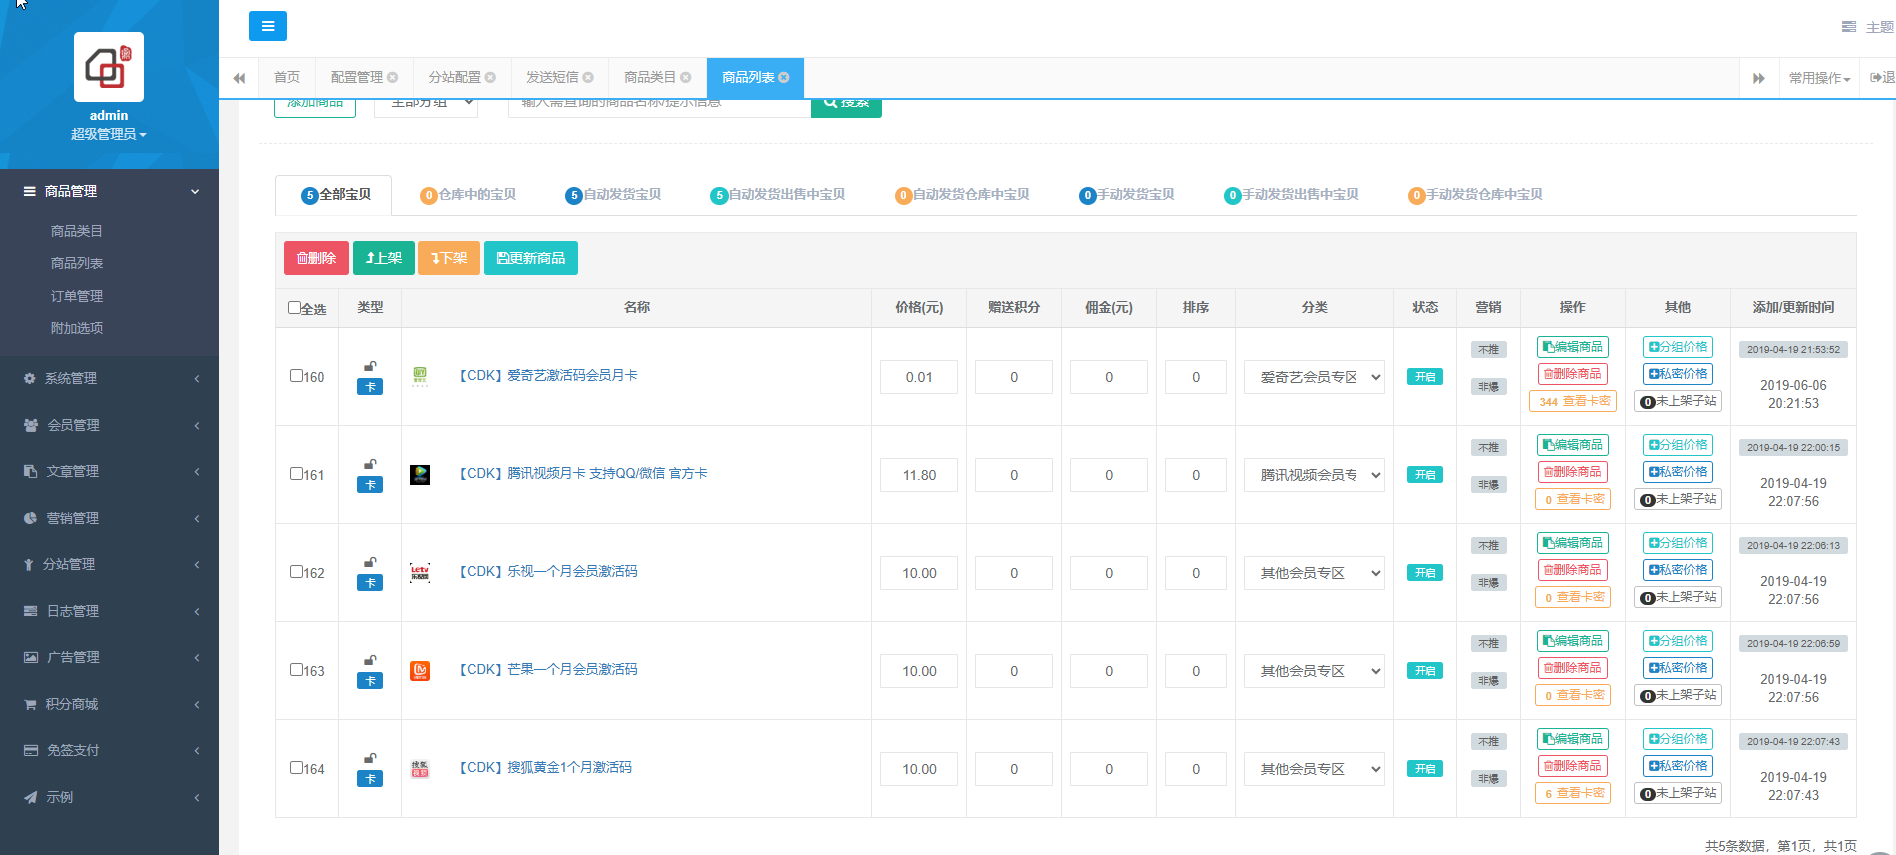
Task: Close the 配置管理 tab via its x icon
Action: coord(393,77)
